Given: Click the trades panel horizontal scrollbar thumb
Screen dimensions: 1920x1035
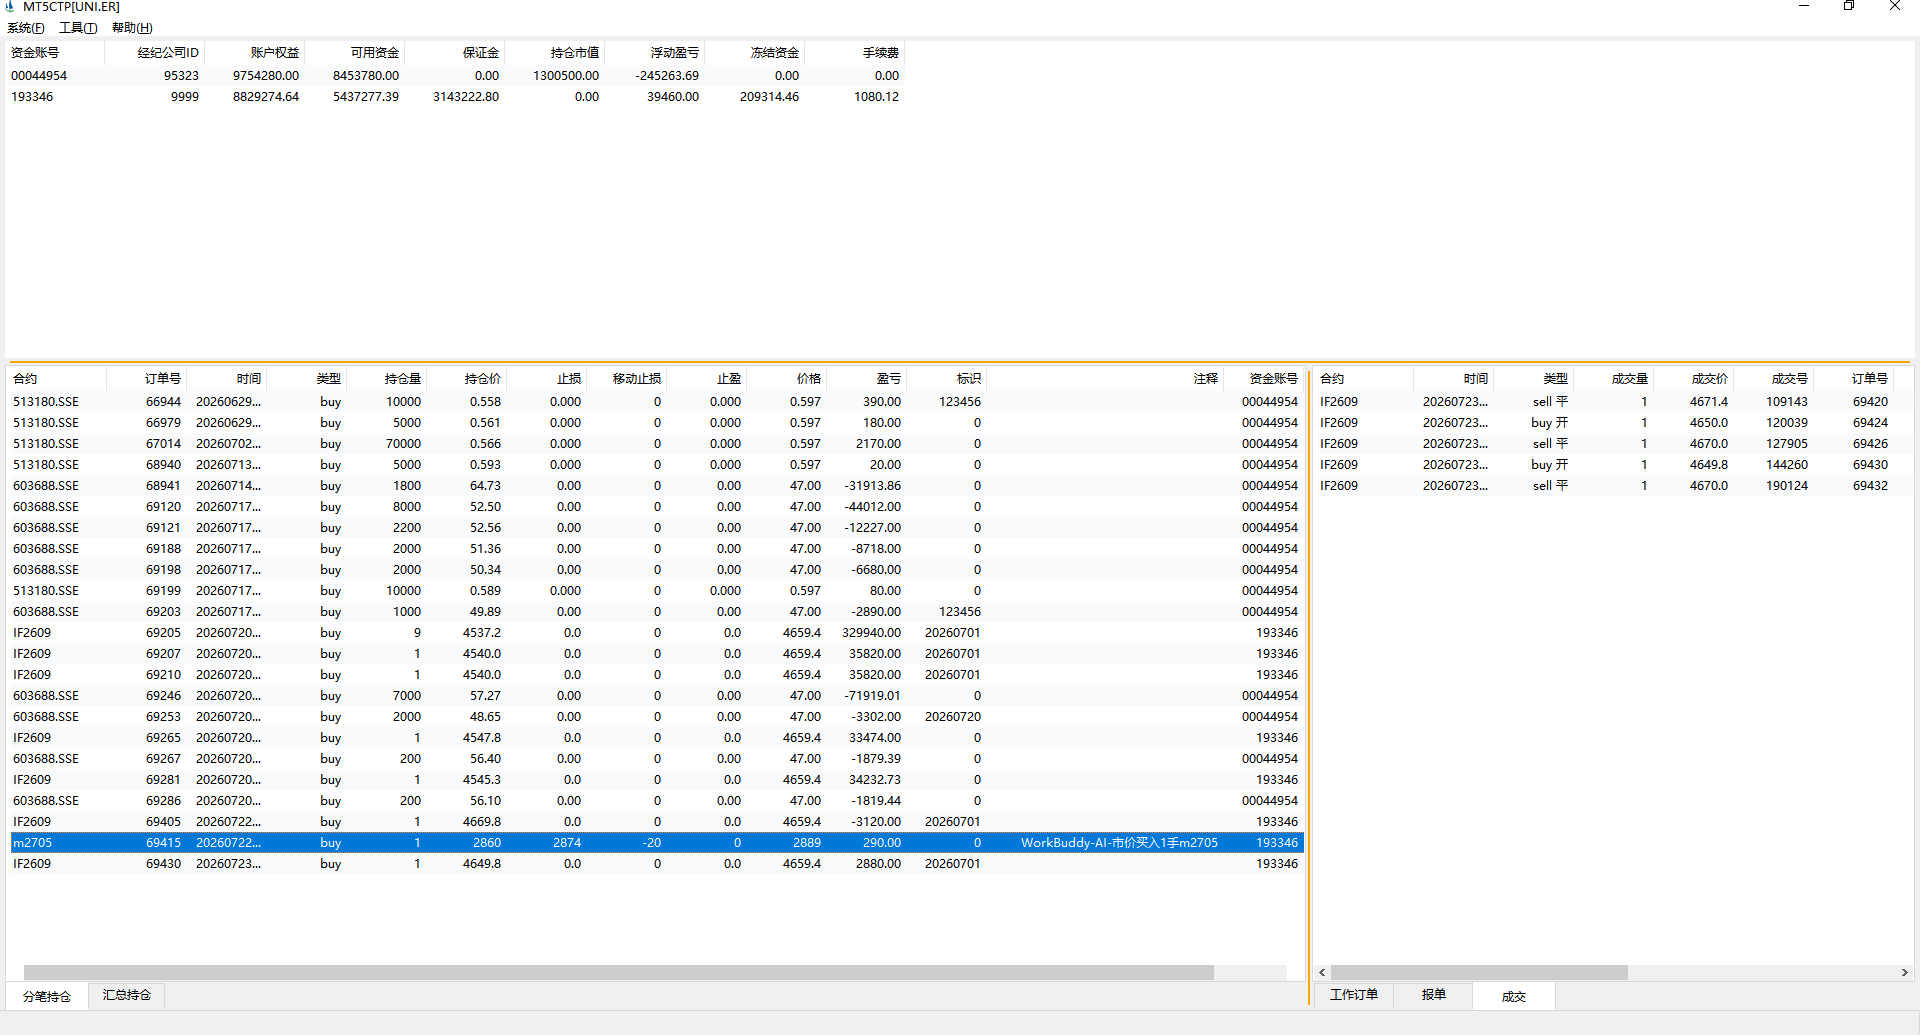Looking at the screenshot, I should [x=1479, y=972].
